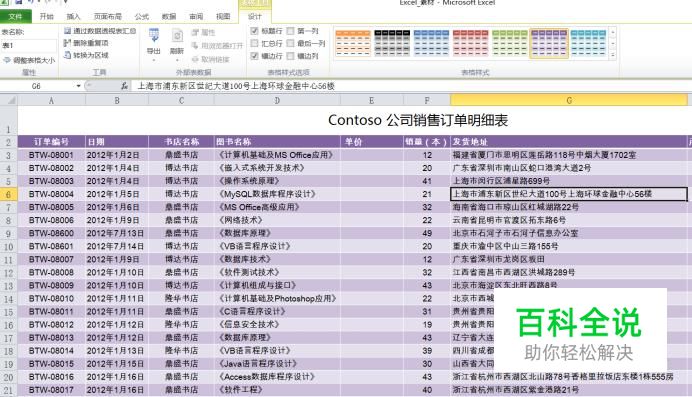Select the Design (设计) table tools tab
692x397 pixels.
(x=255, y=16)
